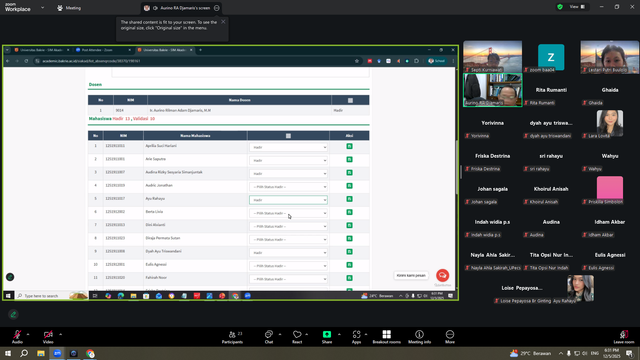
Task: Open the More options menu
Action: tap(449, 337)
